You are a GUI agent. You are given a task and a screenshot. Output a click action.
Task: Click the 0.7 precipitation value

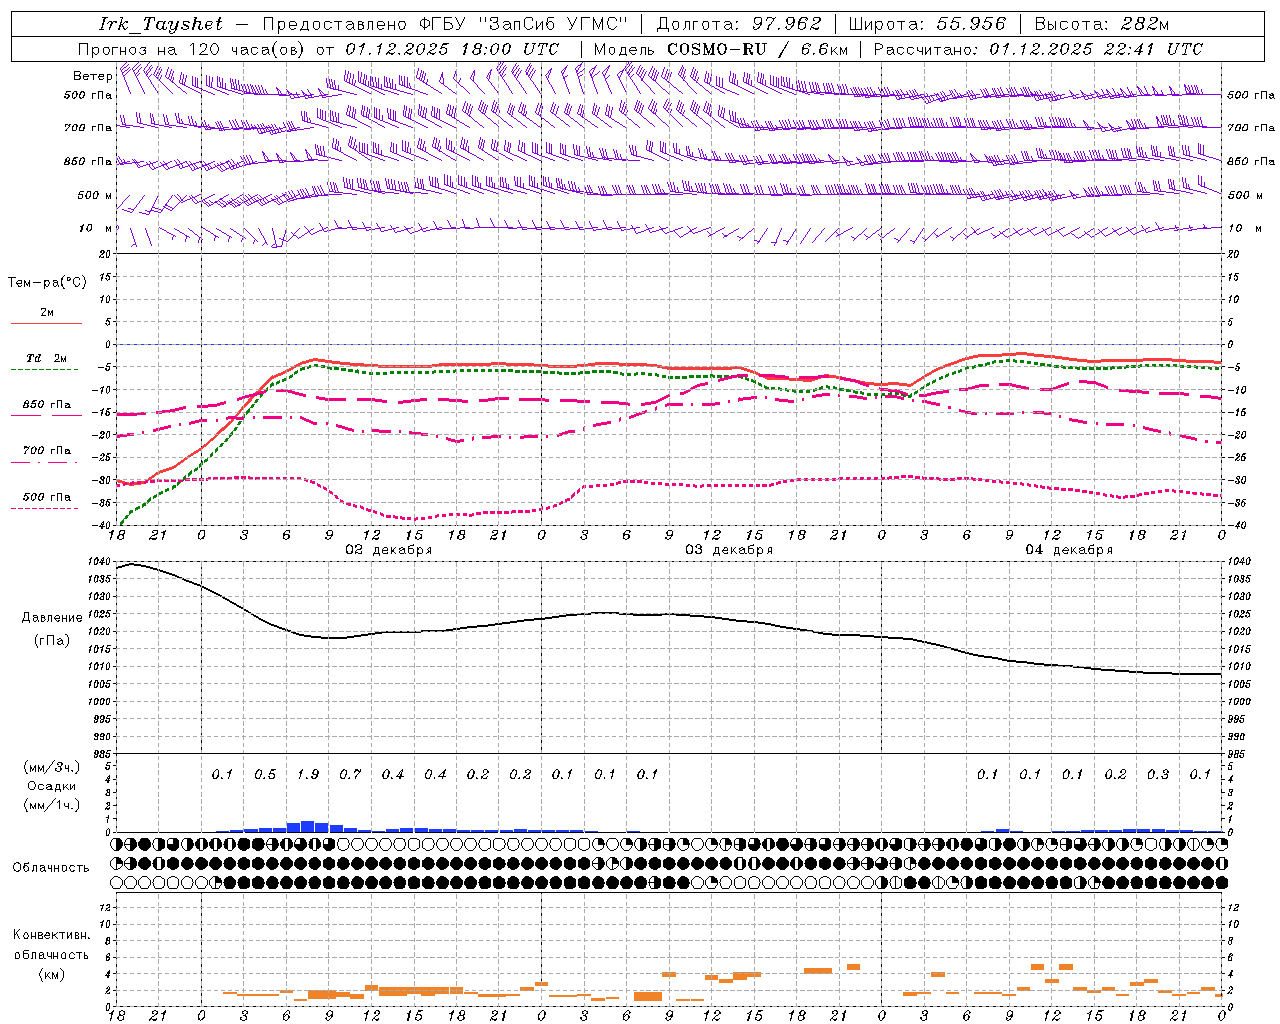(350, 774)
